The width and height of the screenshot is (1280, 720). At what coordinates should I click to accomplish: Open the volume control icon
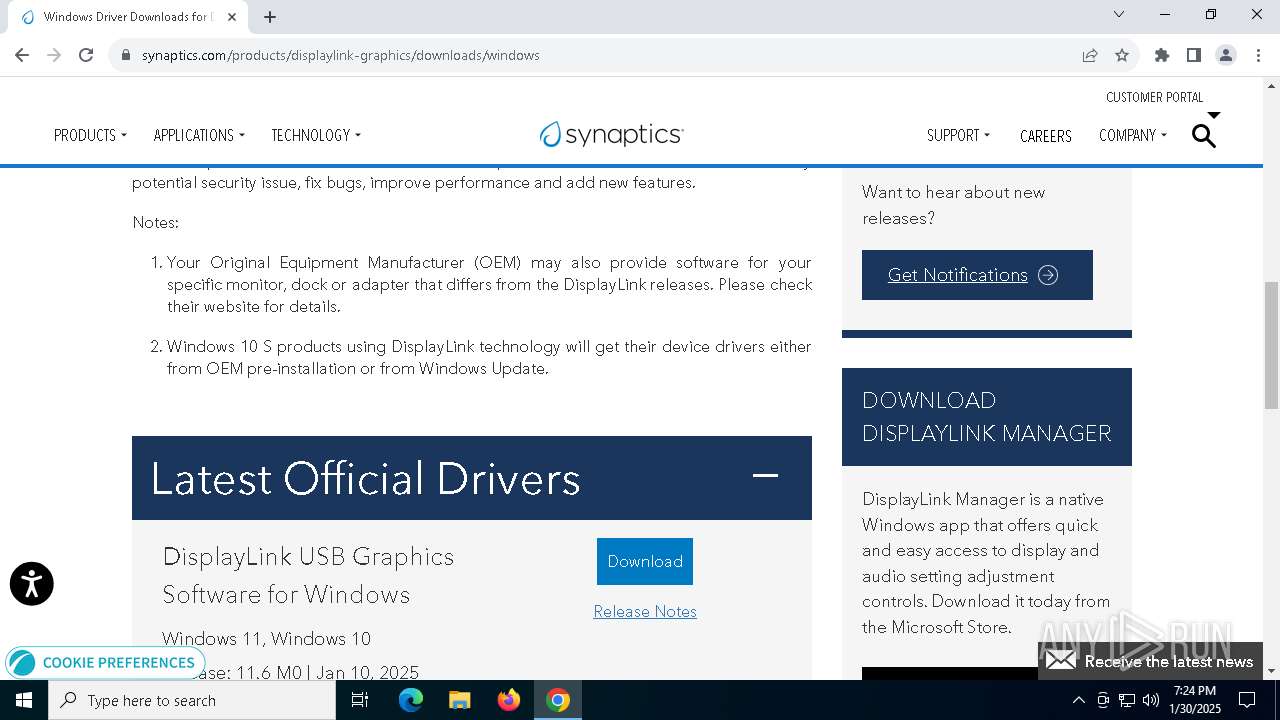(1151, 700)
